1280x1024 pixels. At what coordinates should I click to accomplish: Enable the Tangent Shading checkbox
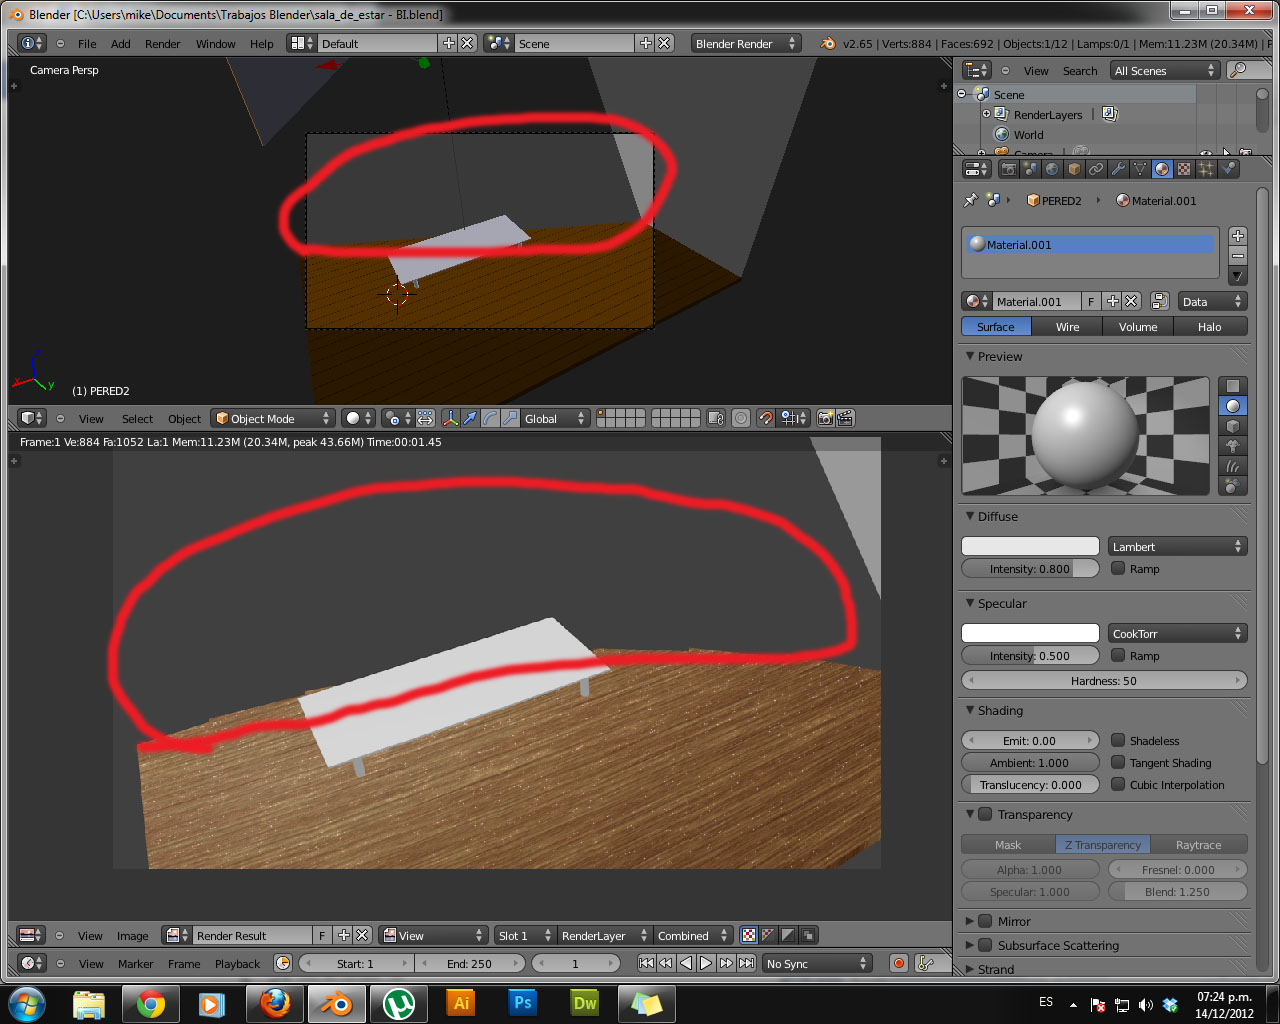1118,762
